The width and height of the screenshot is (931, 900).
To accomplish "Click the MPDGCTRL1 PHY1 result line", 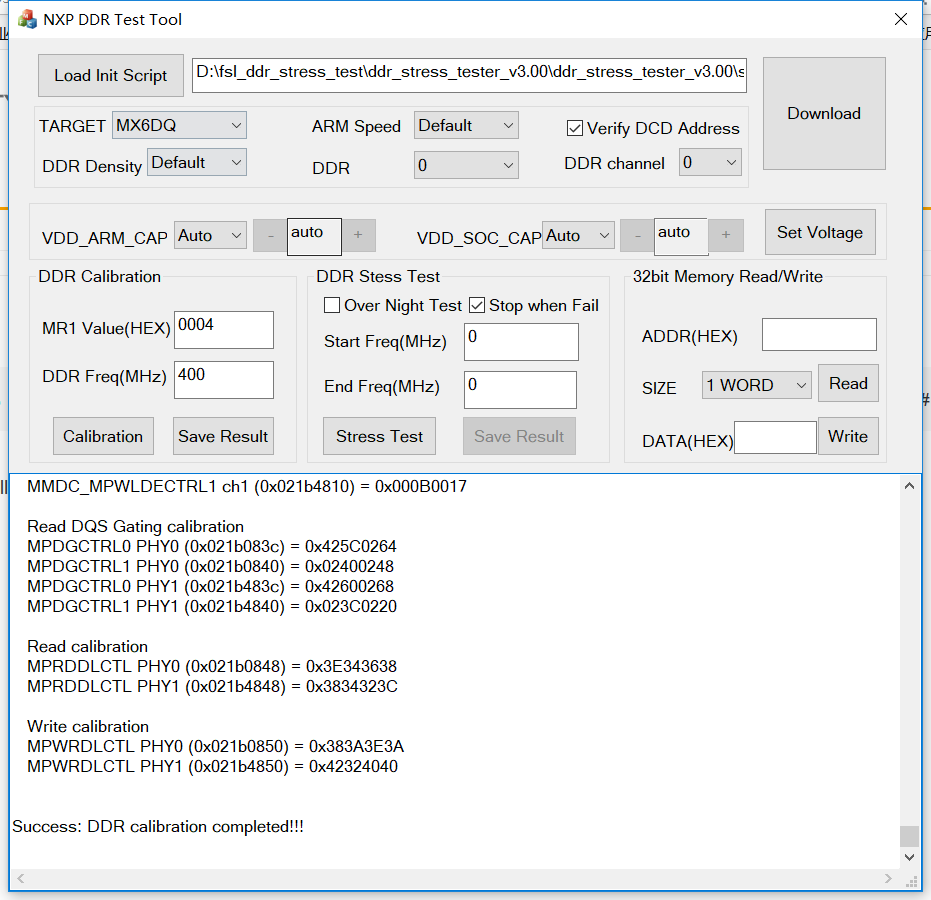I will [212, 606].
